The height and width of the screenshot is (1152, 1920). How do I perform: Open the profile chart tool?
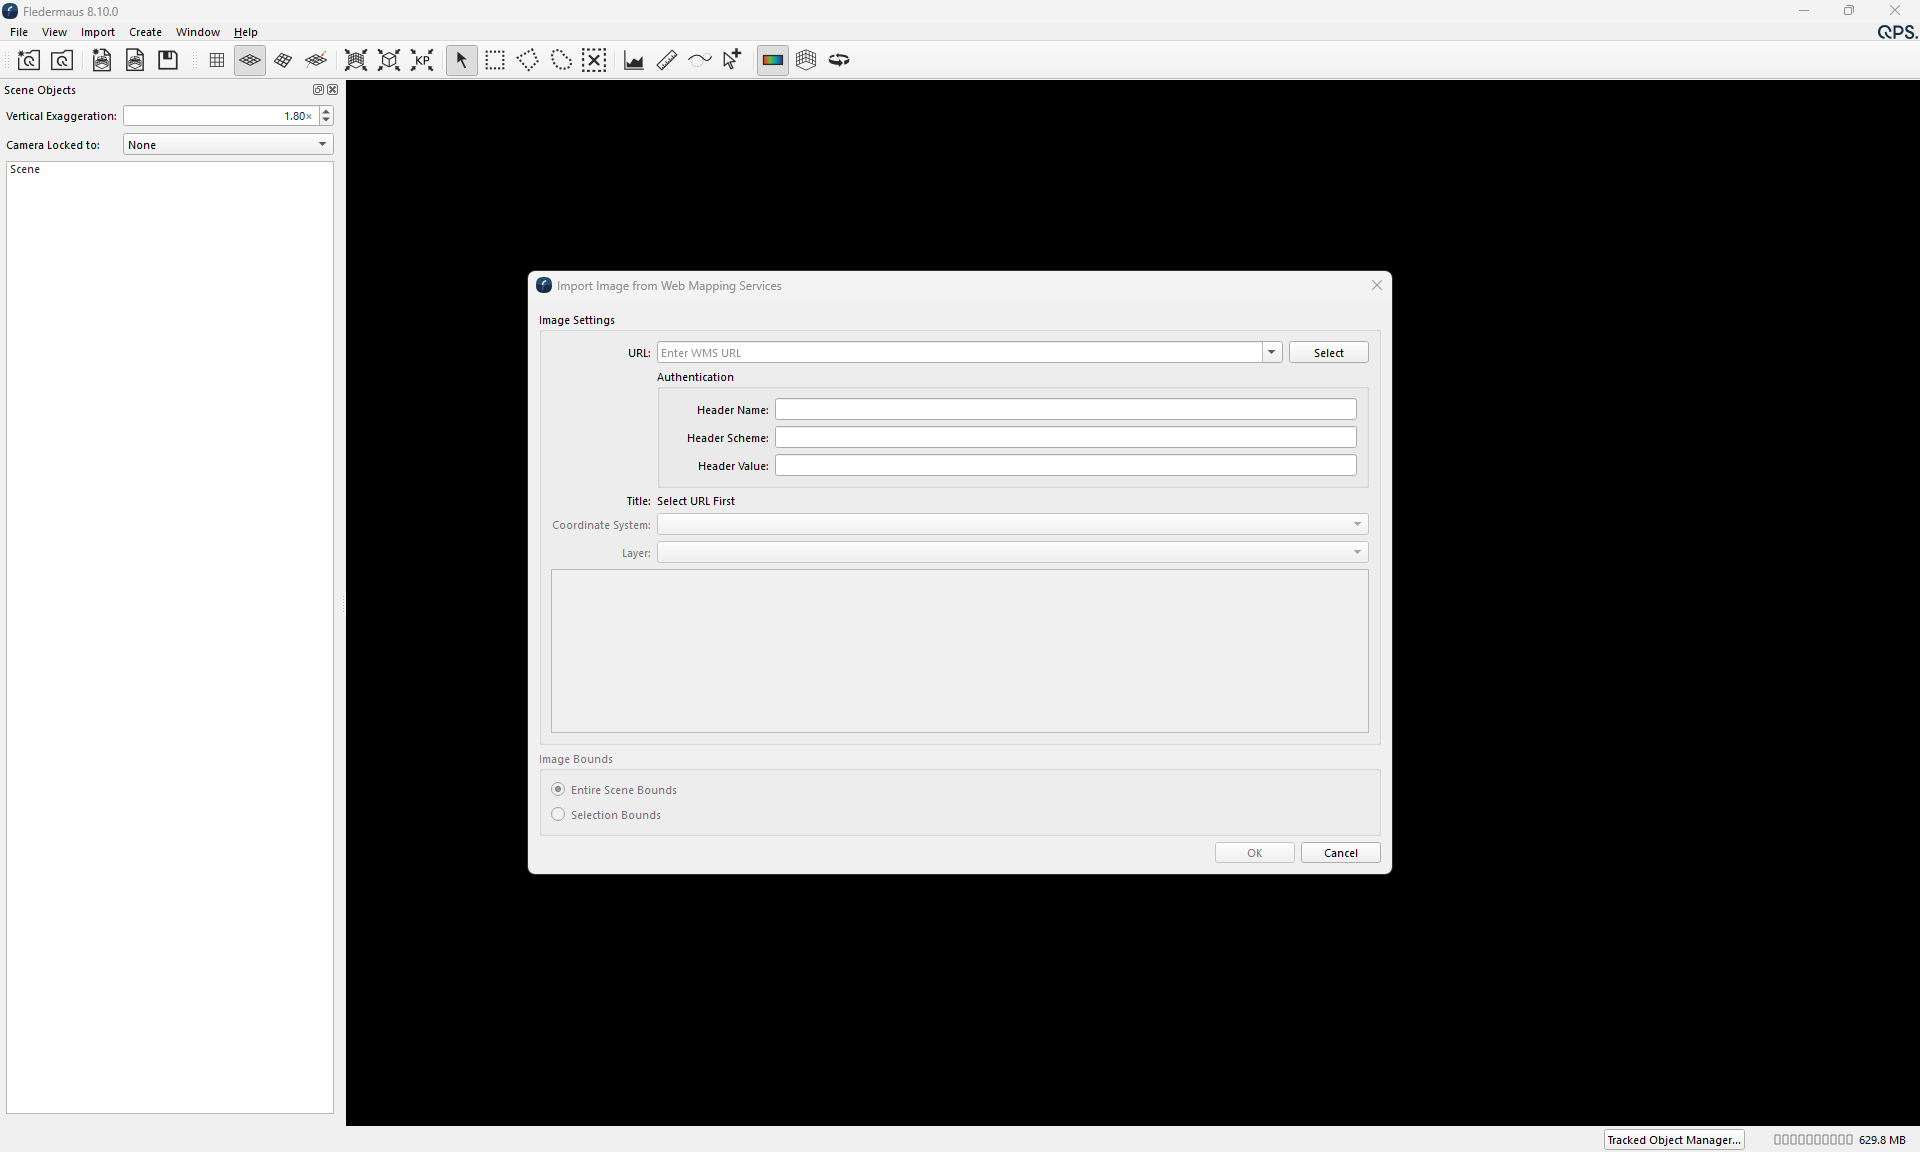634,60
